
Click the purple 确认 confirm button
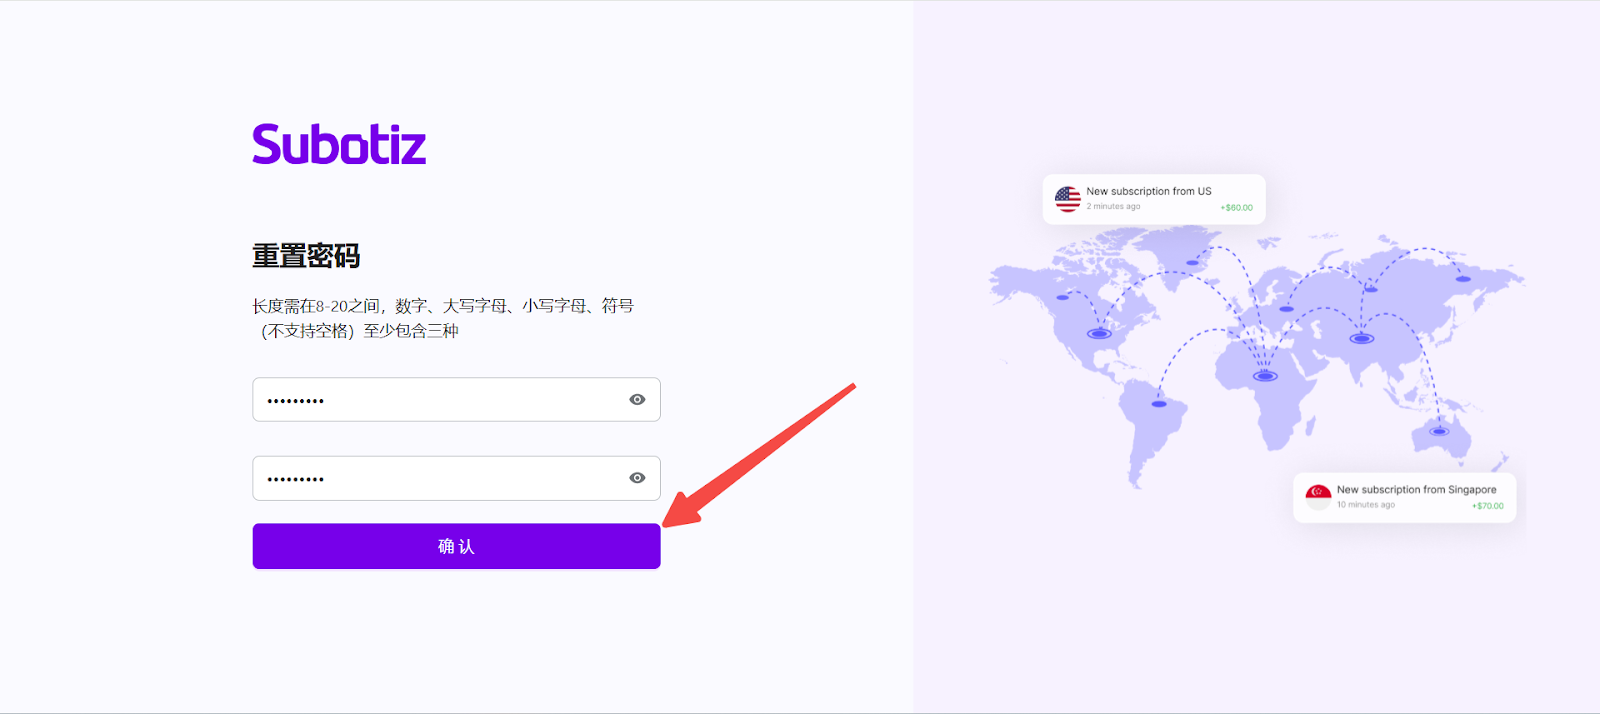[456, 546]
